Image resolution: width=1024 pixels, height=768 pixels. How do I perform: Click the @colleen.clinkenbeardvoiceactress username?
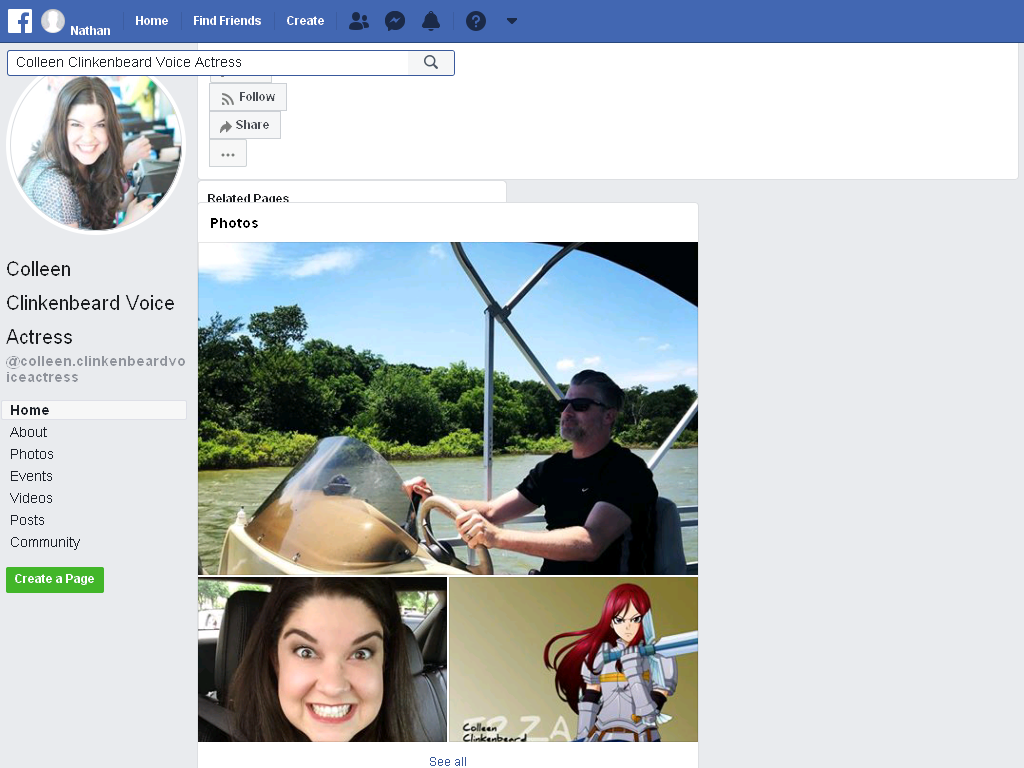pos(96,369)
